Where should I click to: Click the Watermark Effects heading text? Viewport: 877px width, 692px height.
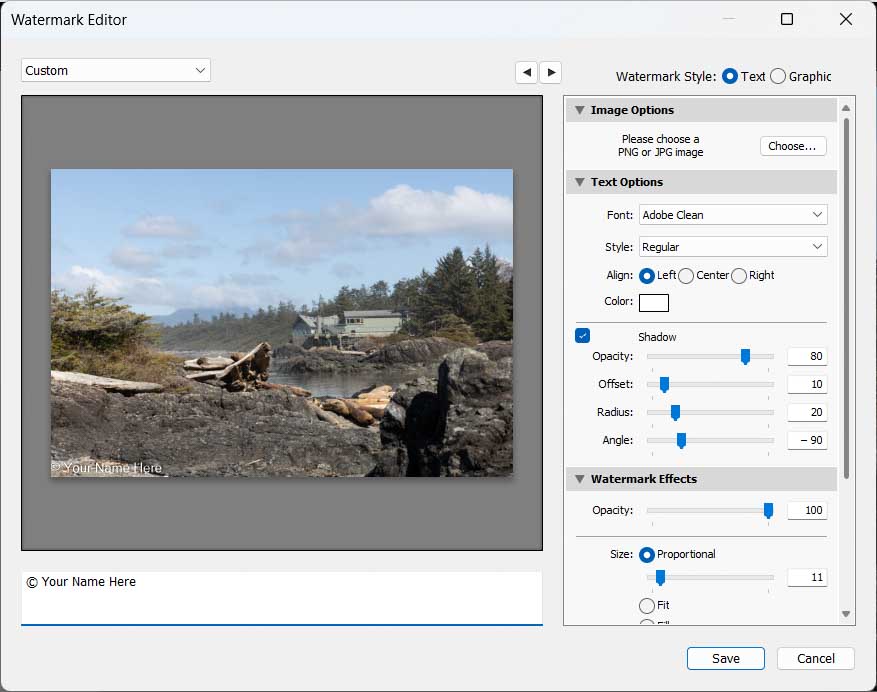(x=644, y=479)
